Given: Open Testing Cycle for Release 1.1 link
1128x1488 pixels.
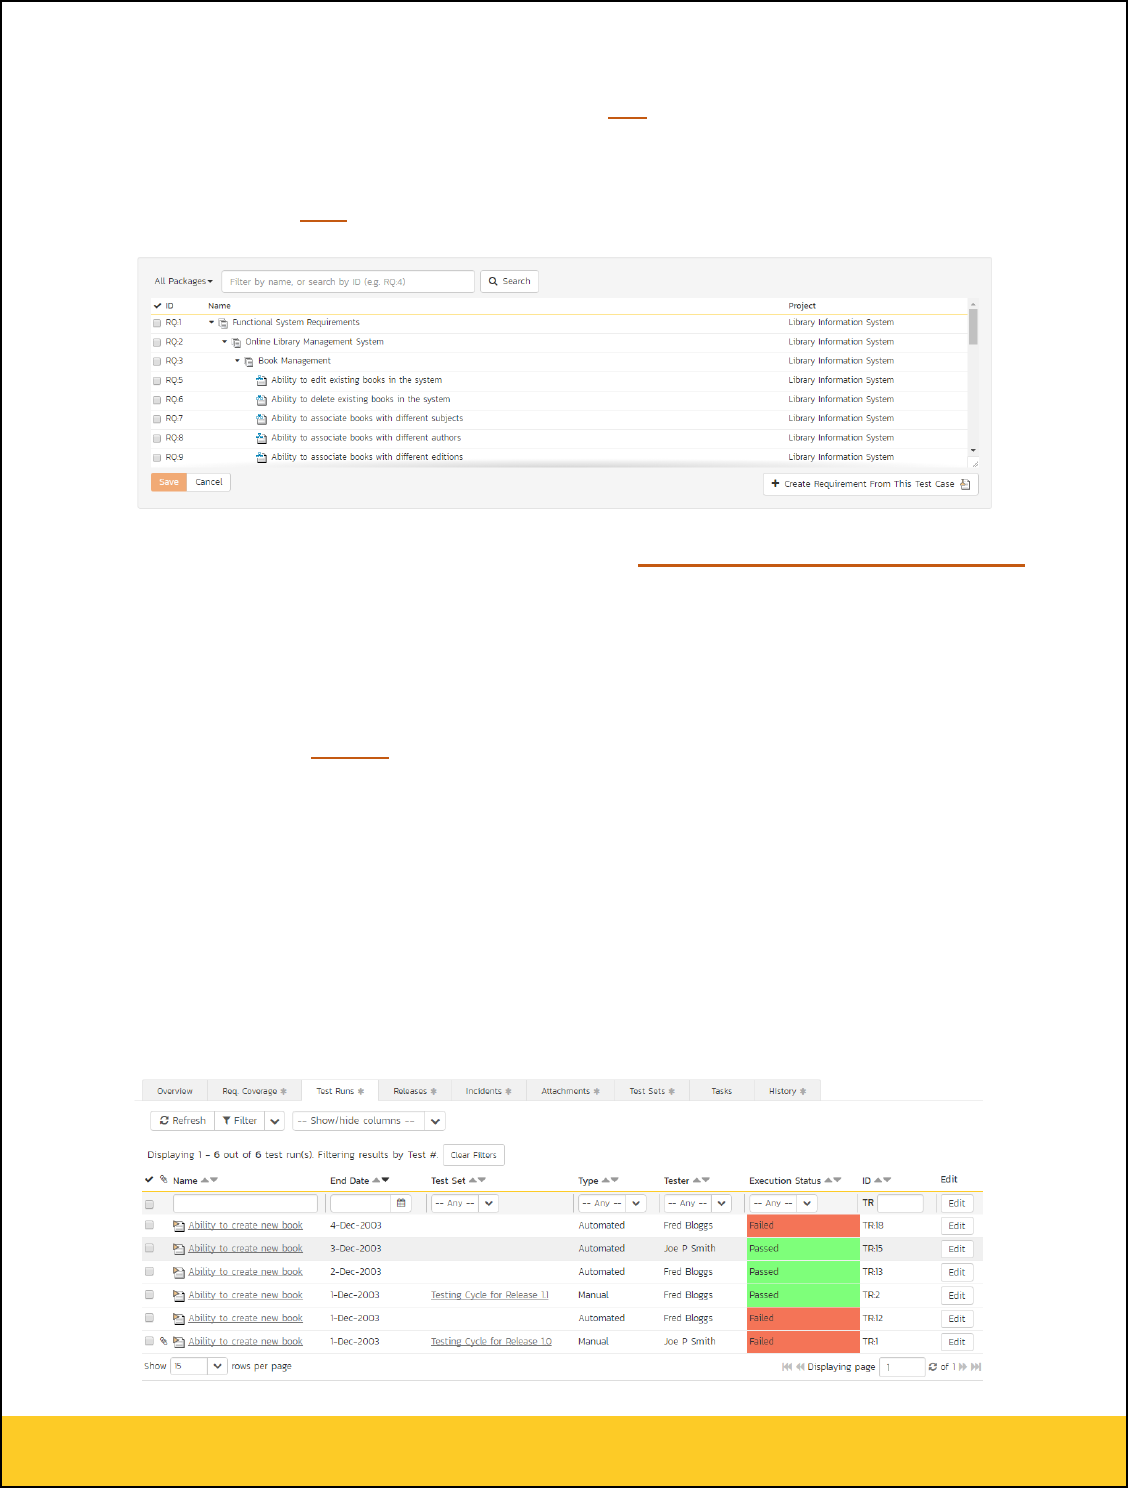Looking at the screenshot, I should pos(490,1295).
